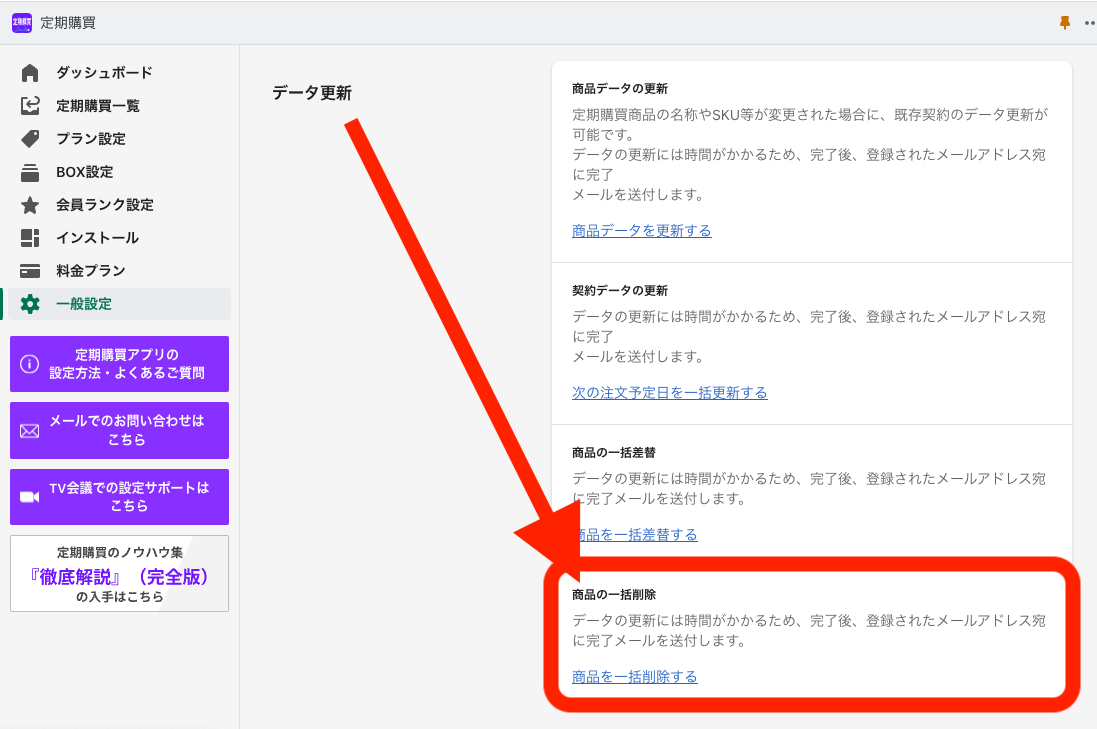
Task: Select the インストール sidebar item
Action: tap(97, 238)
